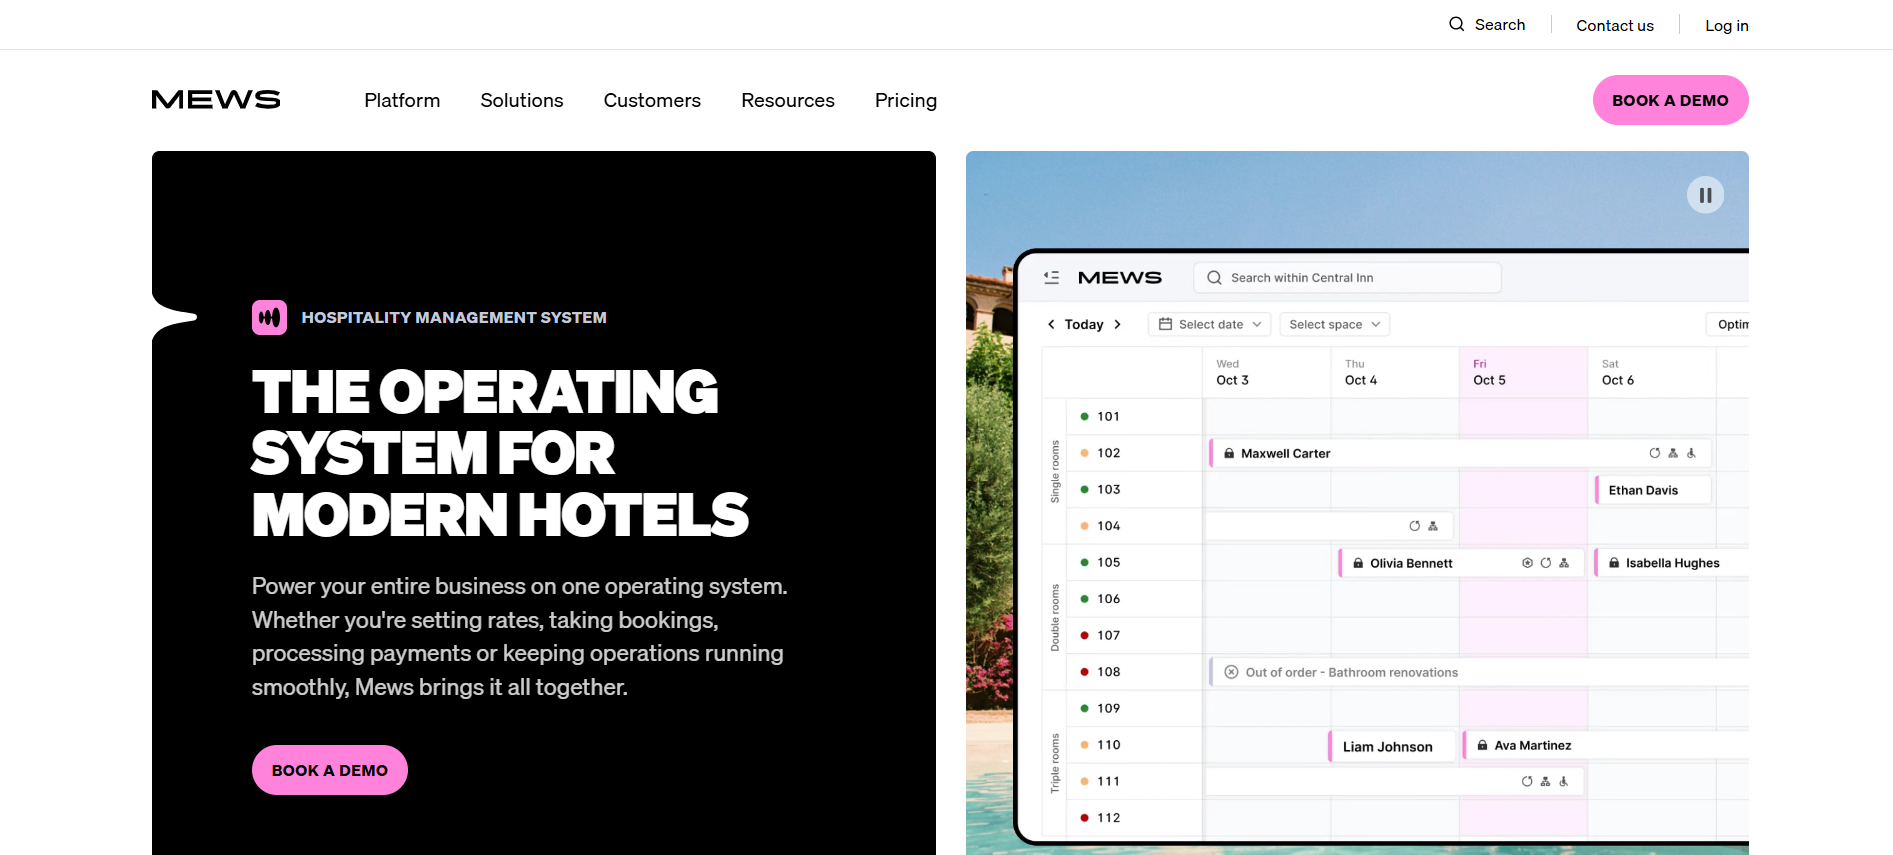The height and width of the screenshot is (855, 1893).
Task: Click Book a Demo in hero section
Action: tap(329, 770)
